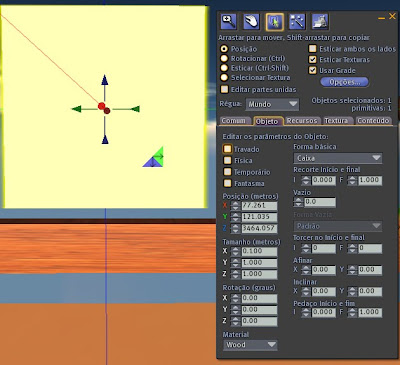The image size is (400, 365).
Task: Click the Tamanho Z size field
Action: point(259,274)
